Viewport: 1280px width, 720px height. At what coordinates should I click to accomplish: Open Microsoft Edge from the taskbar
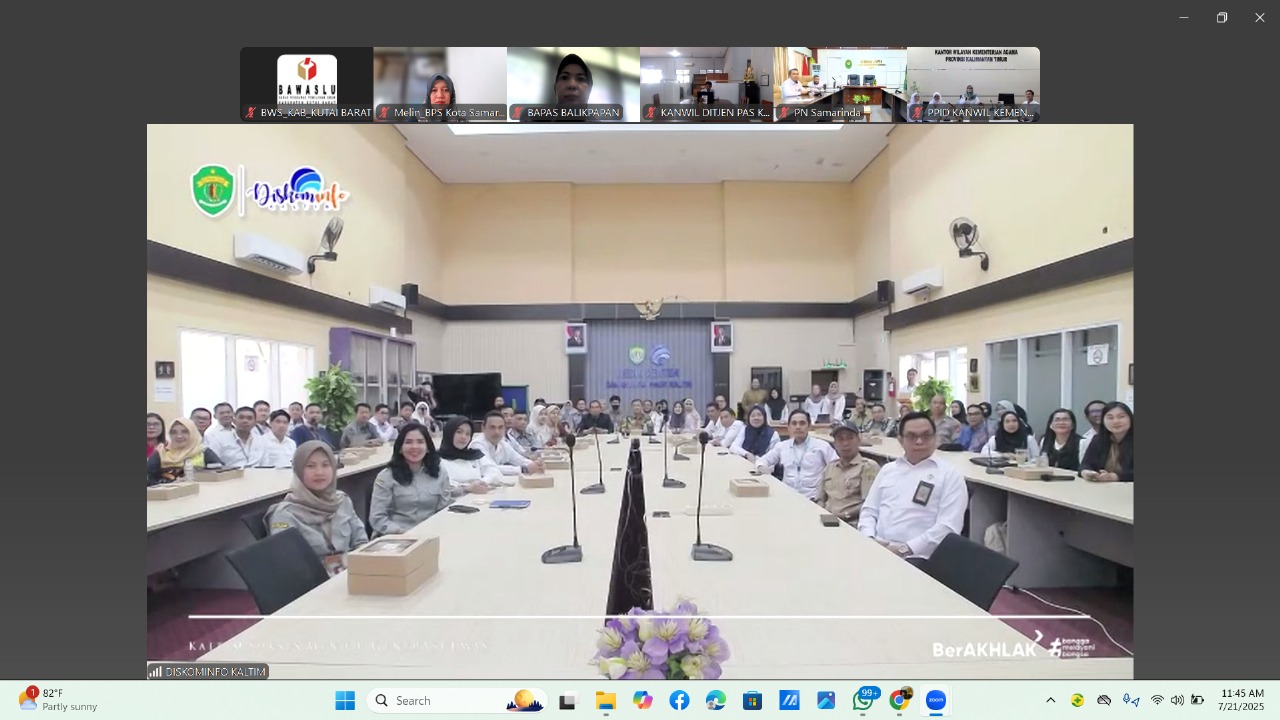716,700
